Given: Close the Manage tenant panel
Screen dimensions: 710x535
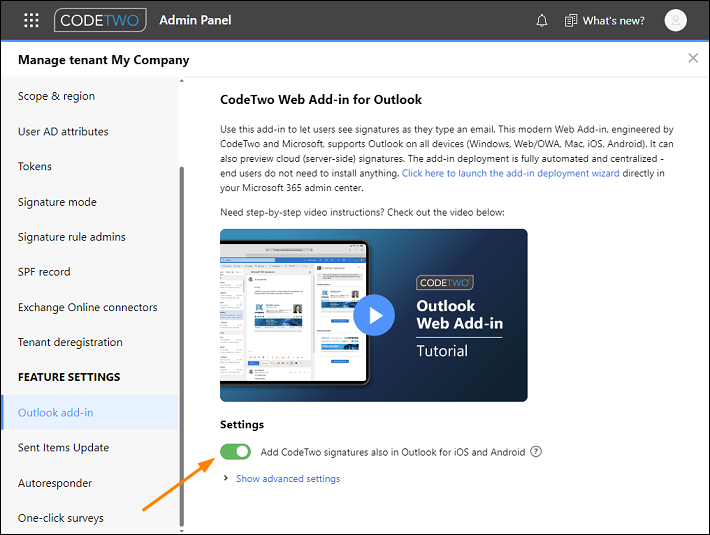Looking at the screenshot, I should 693,58.
